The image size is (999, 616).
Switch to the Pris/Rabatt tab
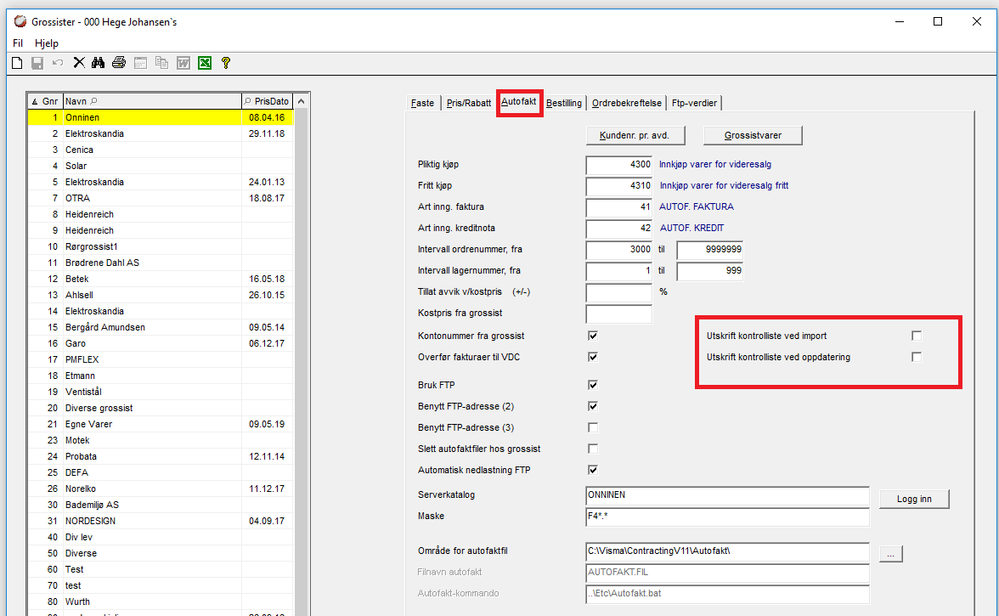(468, 103)
